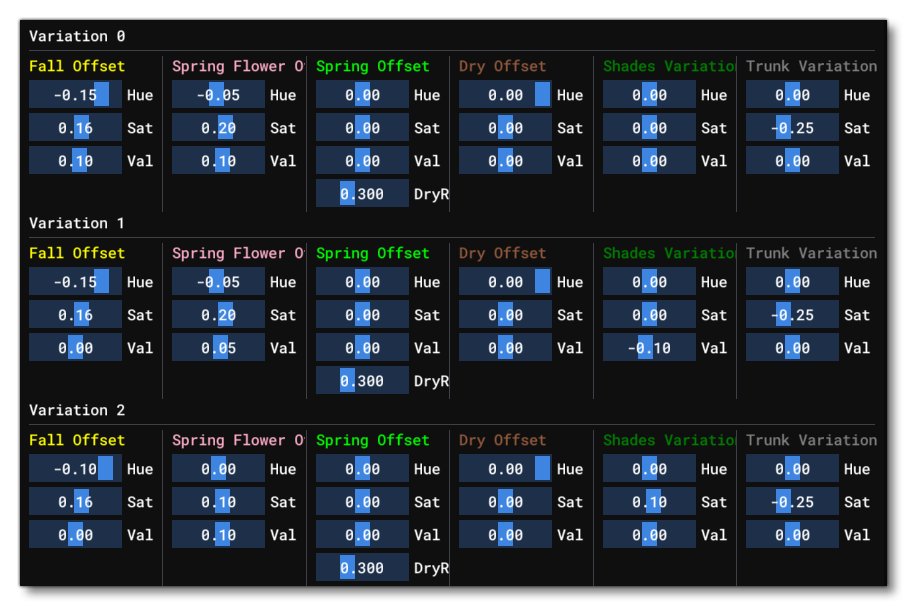Click Variation 2 Shades Variation Sat 0.10 slider
This screenshot has height=606, width=907.
(x=649, y=501)
